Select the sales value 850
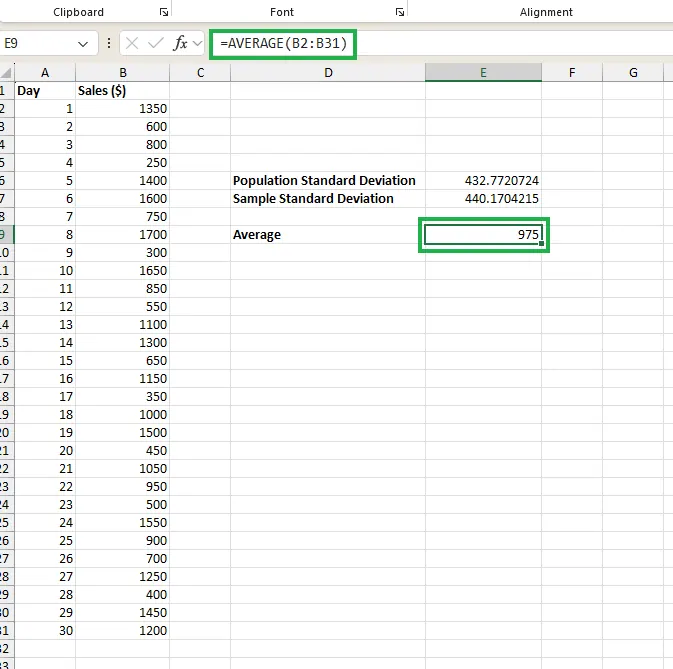This screenshot has width=673, height=669. point(123,289)
